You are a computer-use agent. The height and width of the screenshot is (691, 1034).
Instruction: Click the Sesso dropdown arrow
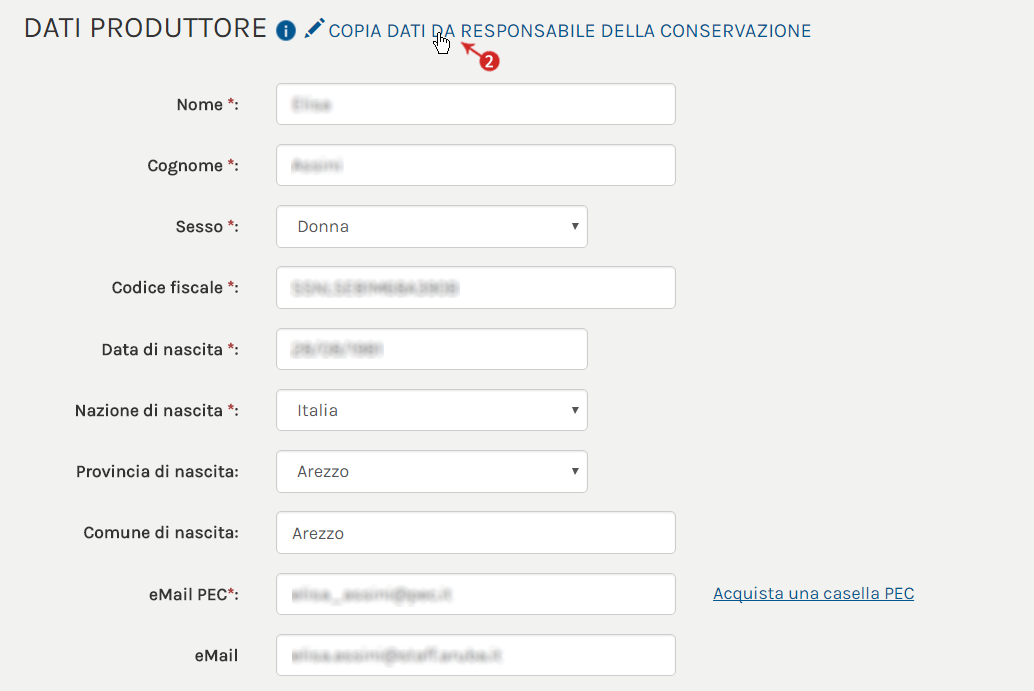tap(575, 226)
